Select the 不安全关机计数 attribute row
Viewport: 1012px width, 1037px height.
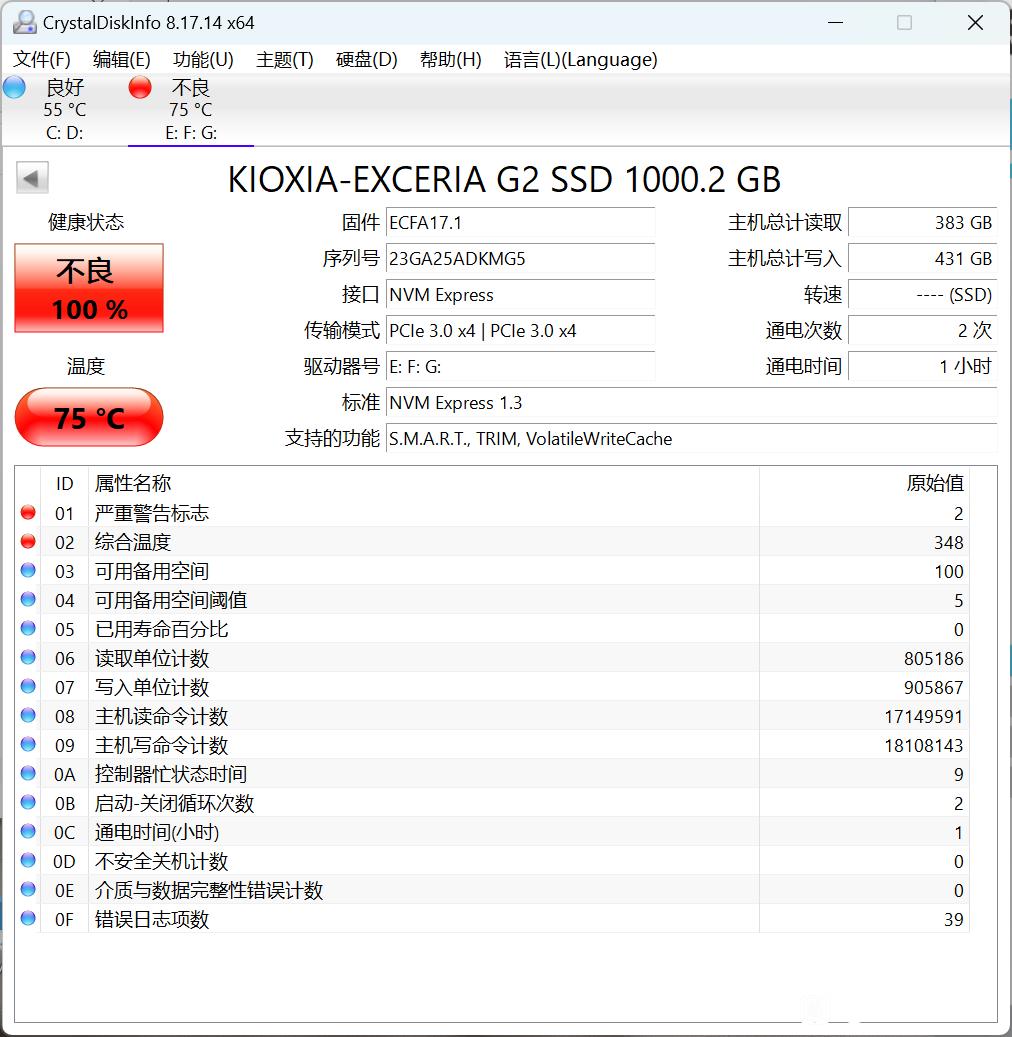click(x=492, y=860)
